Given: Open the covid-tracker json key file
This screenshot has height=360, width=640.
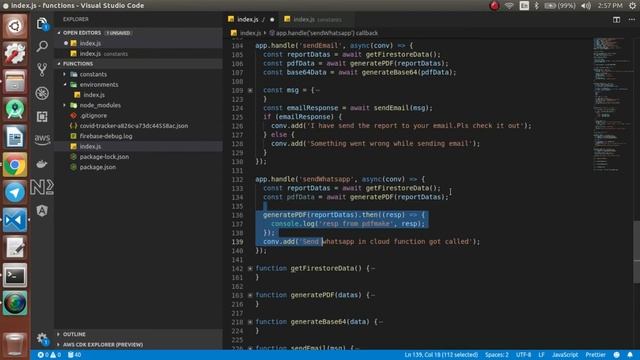Looking at the screenshot, I should 139,126.
